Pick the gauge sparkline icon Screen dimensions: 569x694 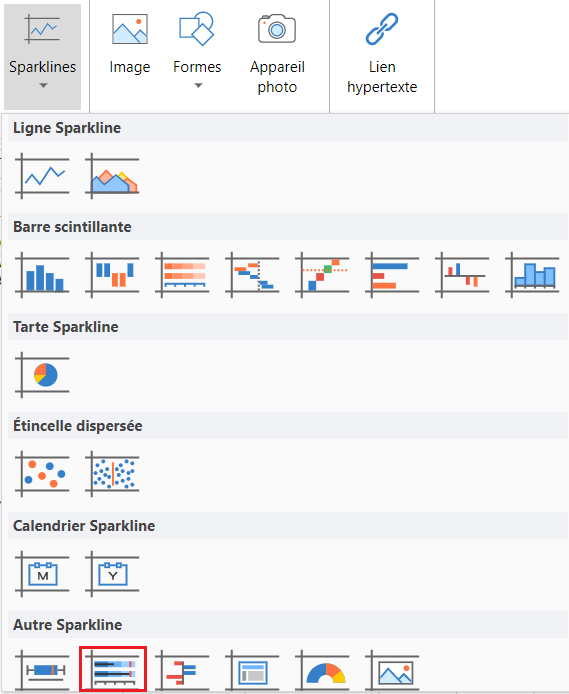322,671
